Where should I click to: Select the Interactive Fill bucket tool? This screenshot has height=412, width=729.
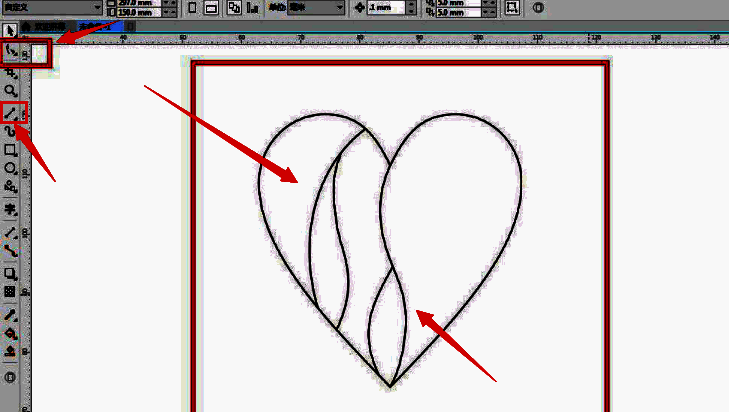tap(11, 333)
